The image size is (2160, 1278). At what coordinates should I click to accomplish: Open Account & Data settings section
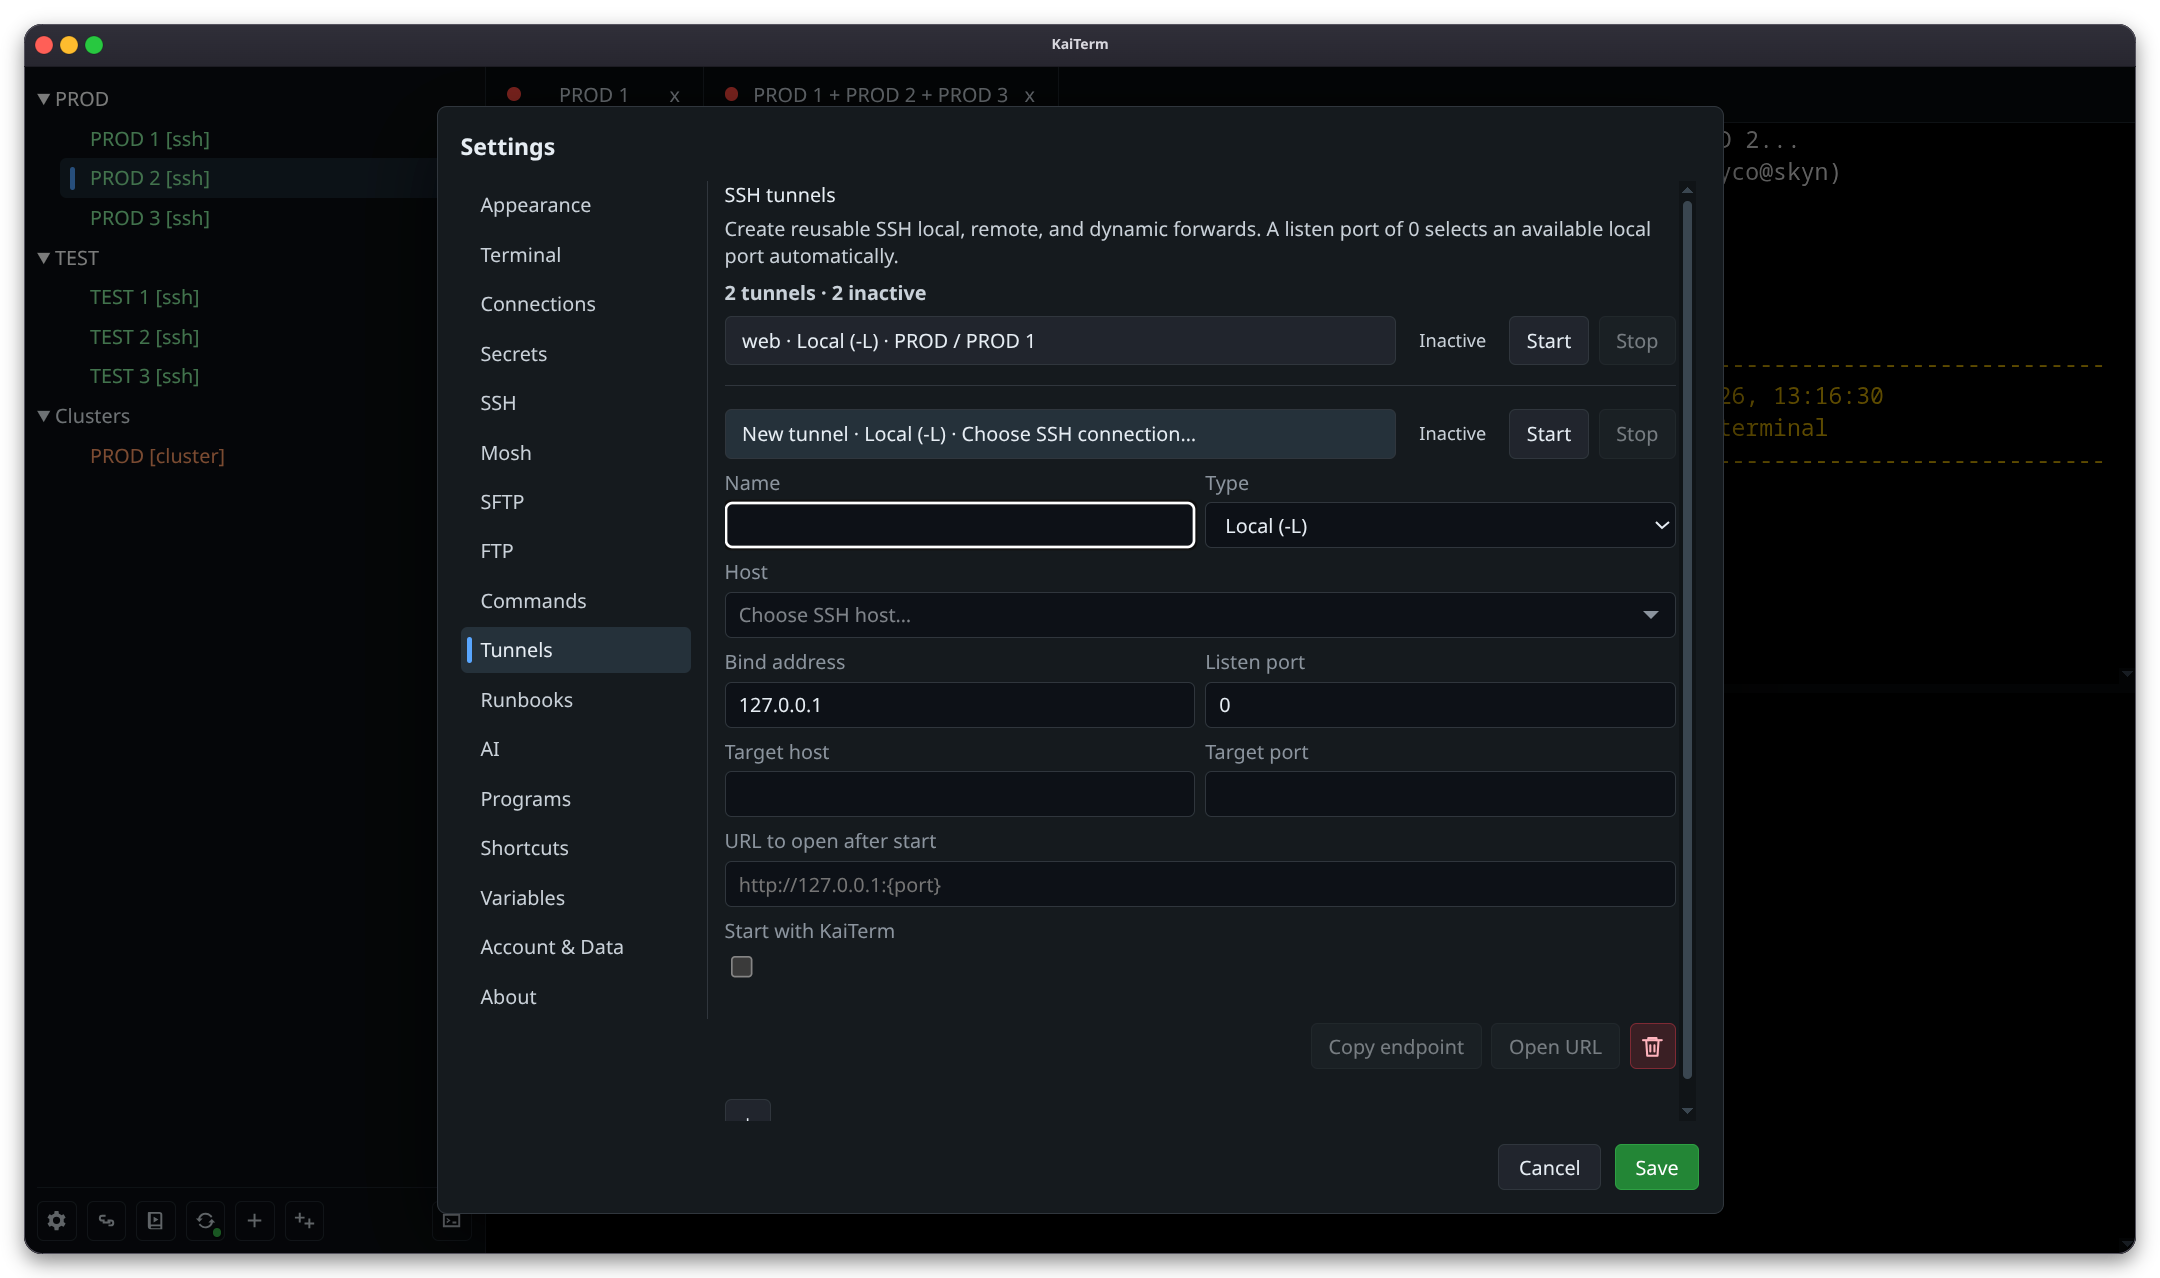point(576,947)
